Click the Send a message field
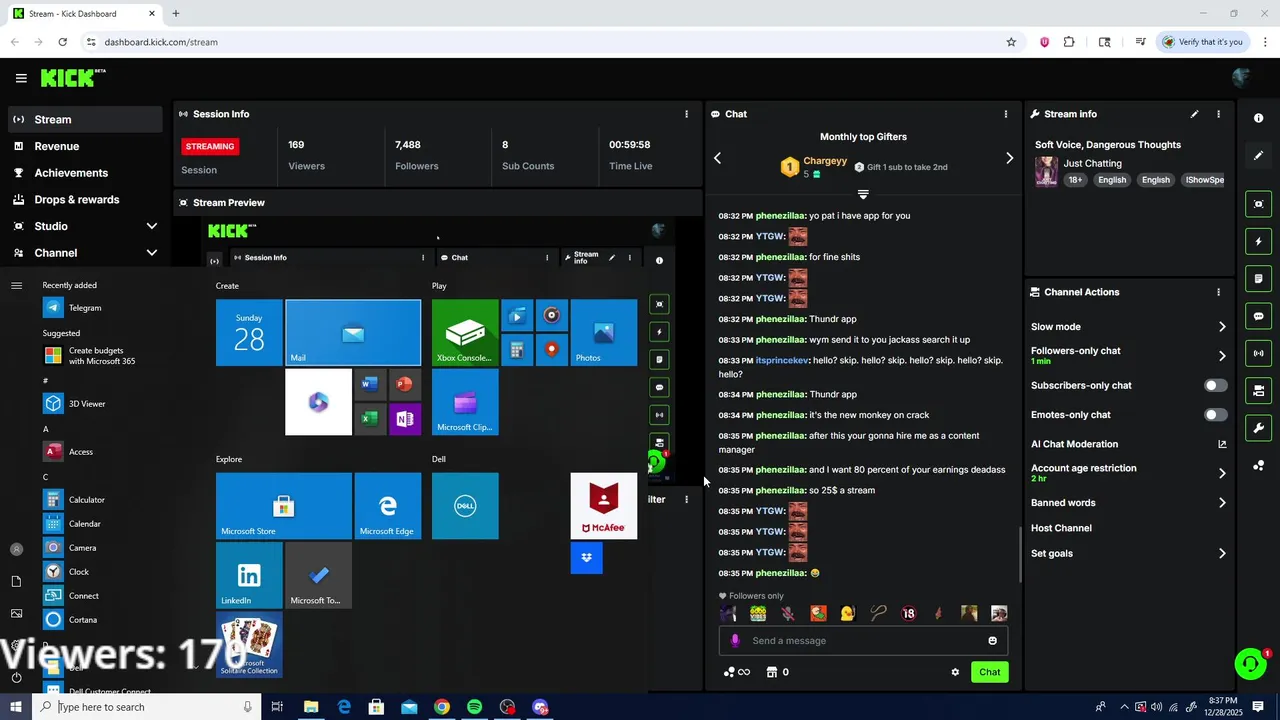 pos(864,641)
